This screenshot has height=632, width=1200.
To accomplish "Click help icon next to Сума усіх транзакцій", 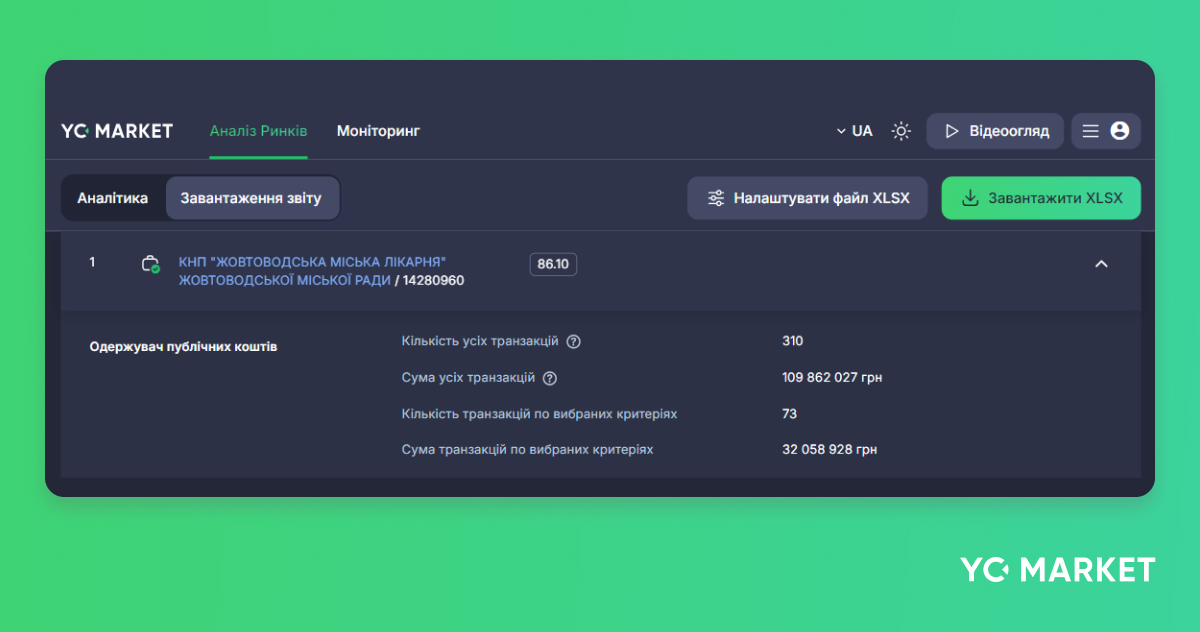I will click(549, 378).
